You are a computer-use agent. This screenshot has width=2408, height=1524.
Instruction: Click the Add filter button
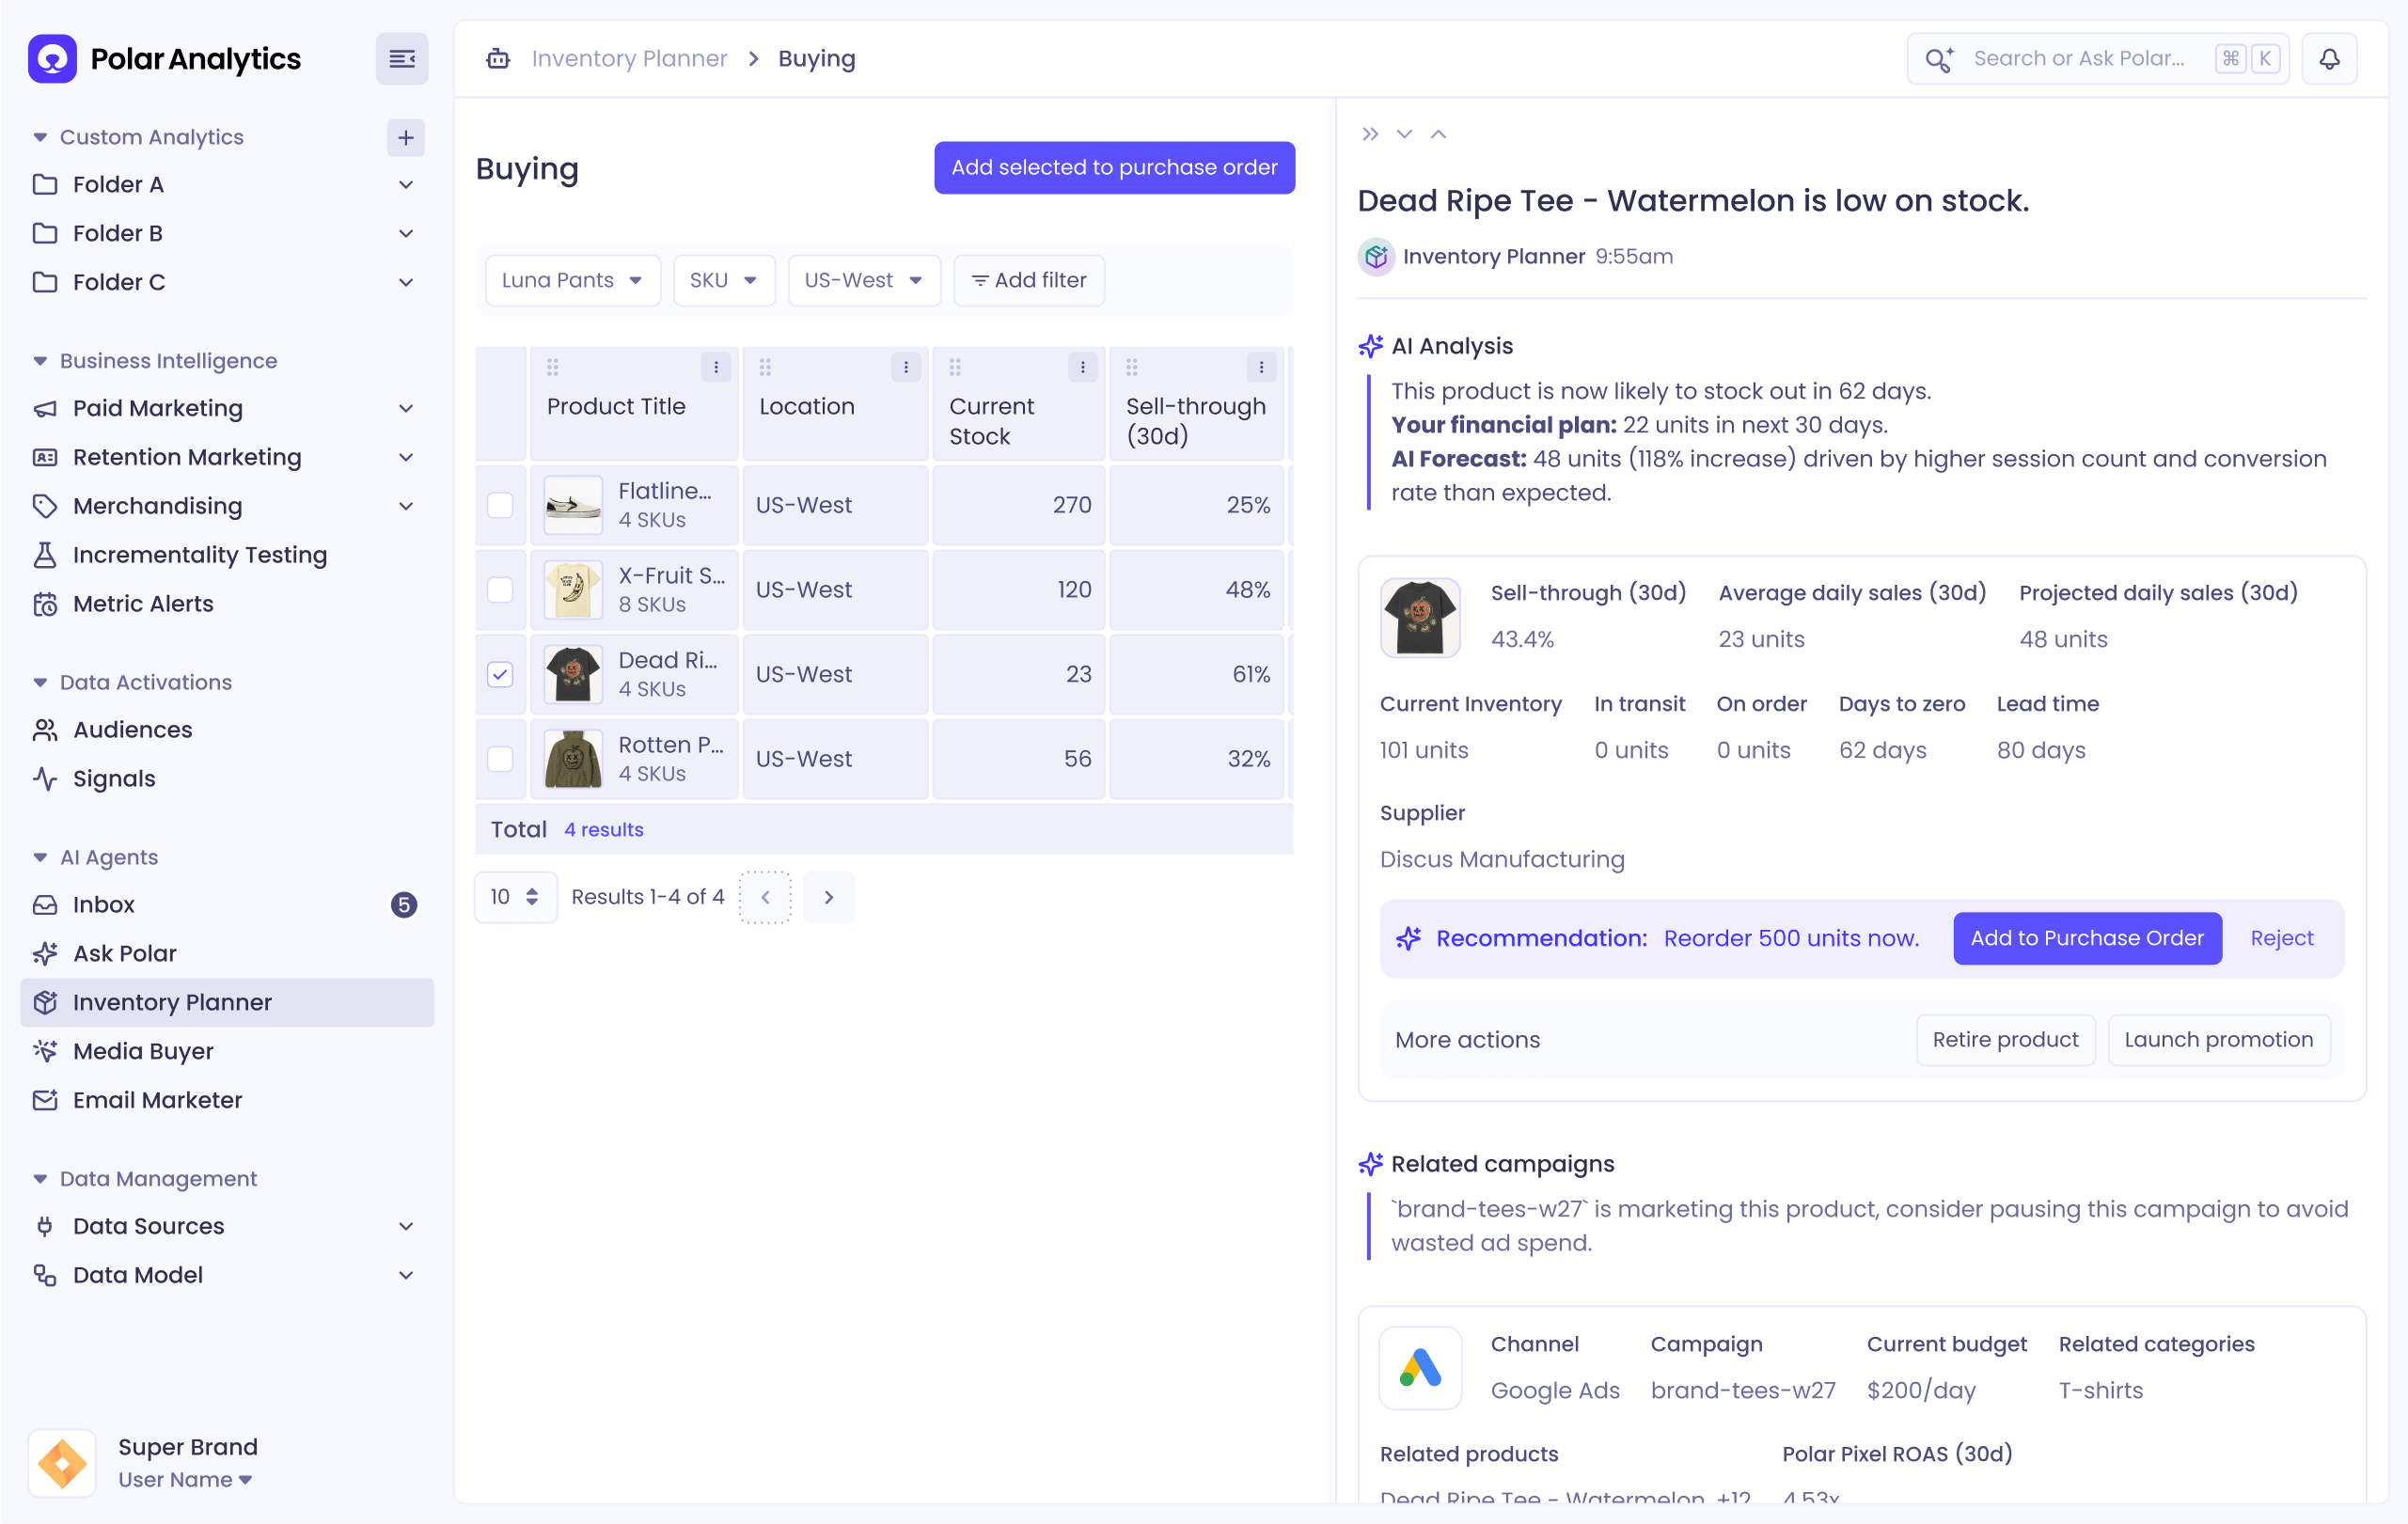1029,281
